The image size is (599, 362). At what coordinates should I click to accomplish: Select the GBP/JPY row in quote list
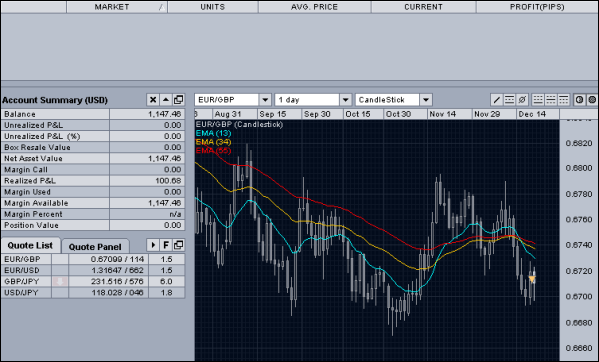(x=93, y=281)
